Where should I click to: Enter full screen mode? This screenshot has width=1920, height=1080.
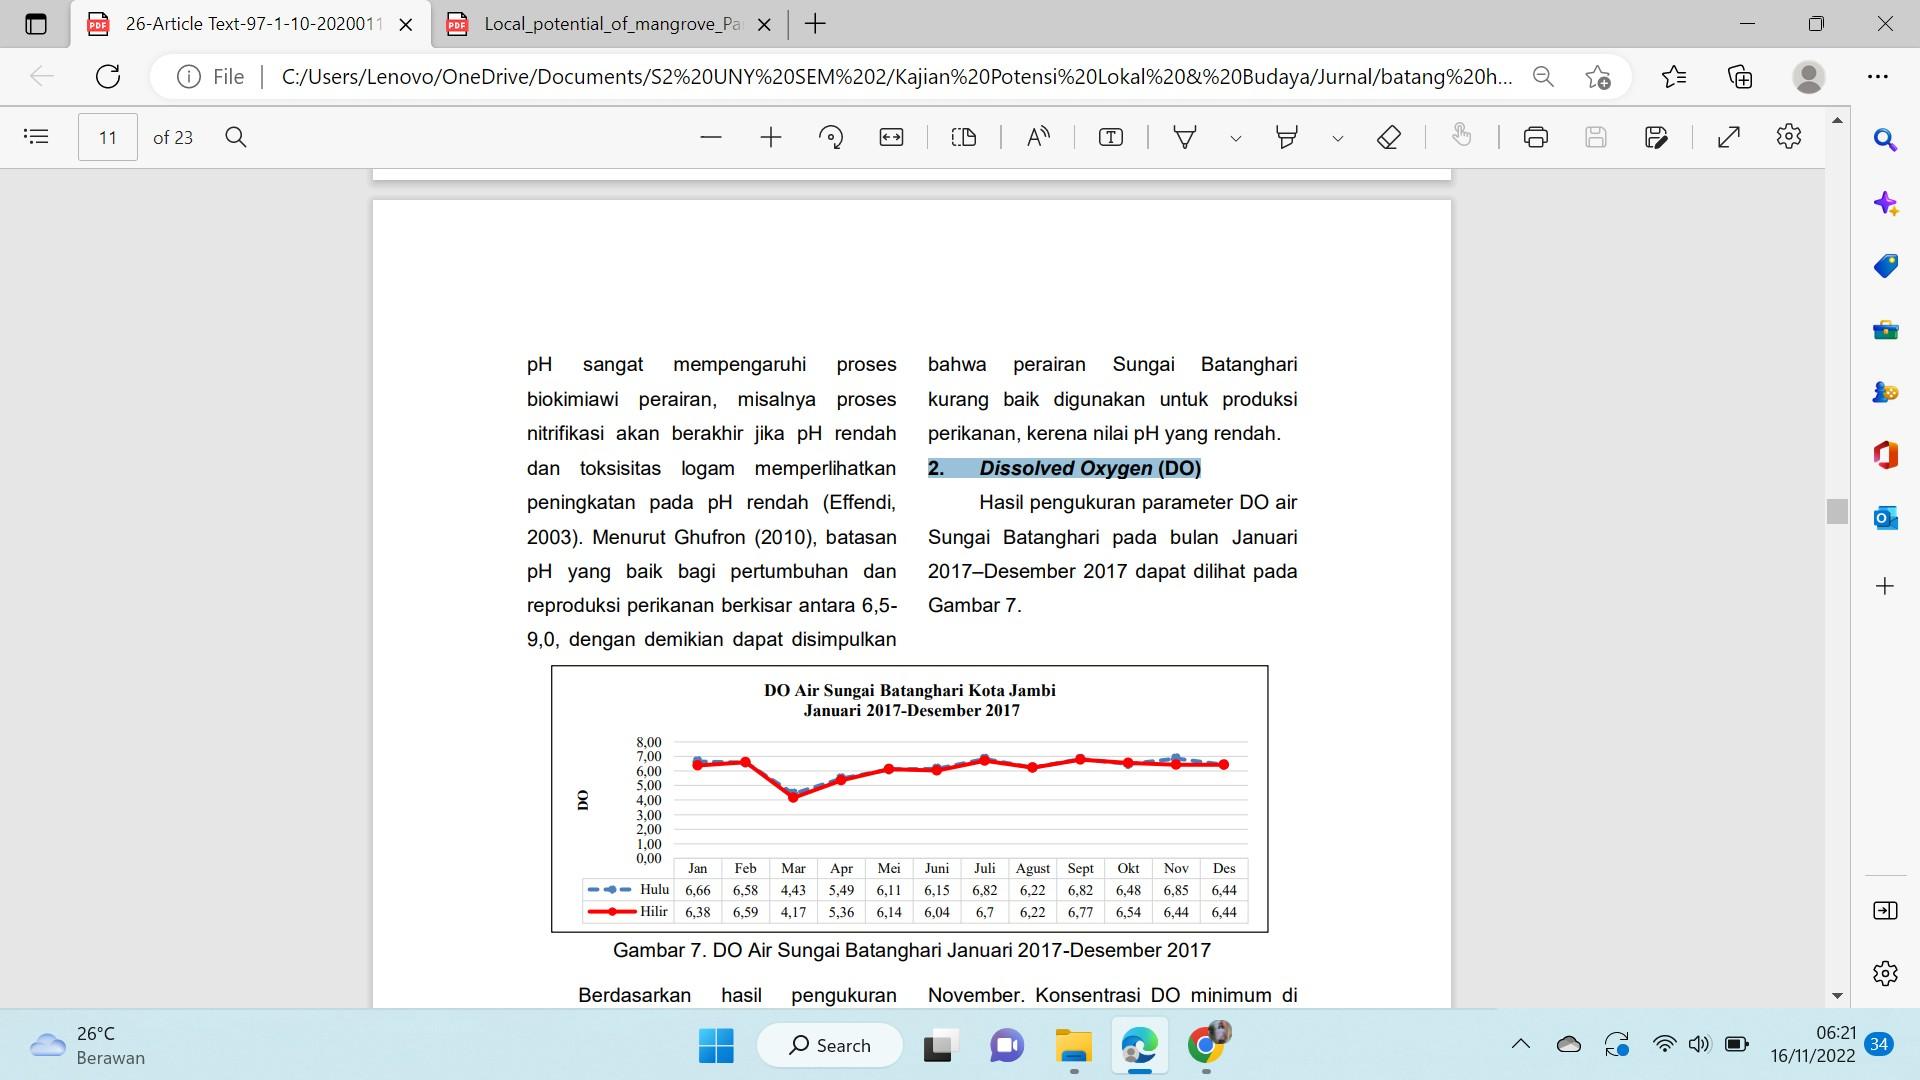[x=1729, y=137]
